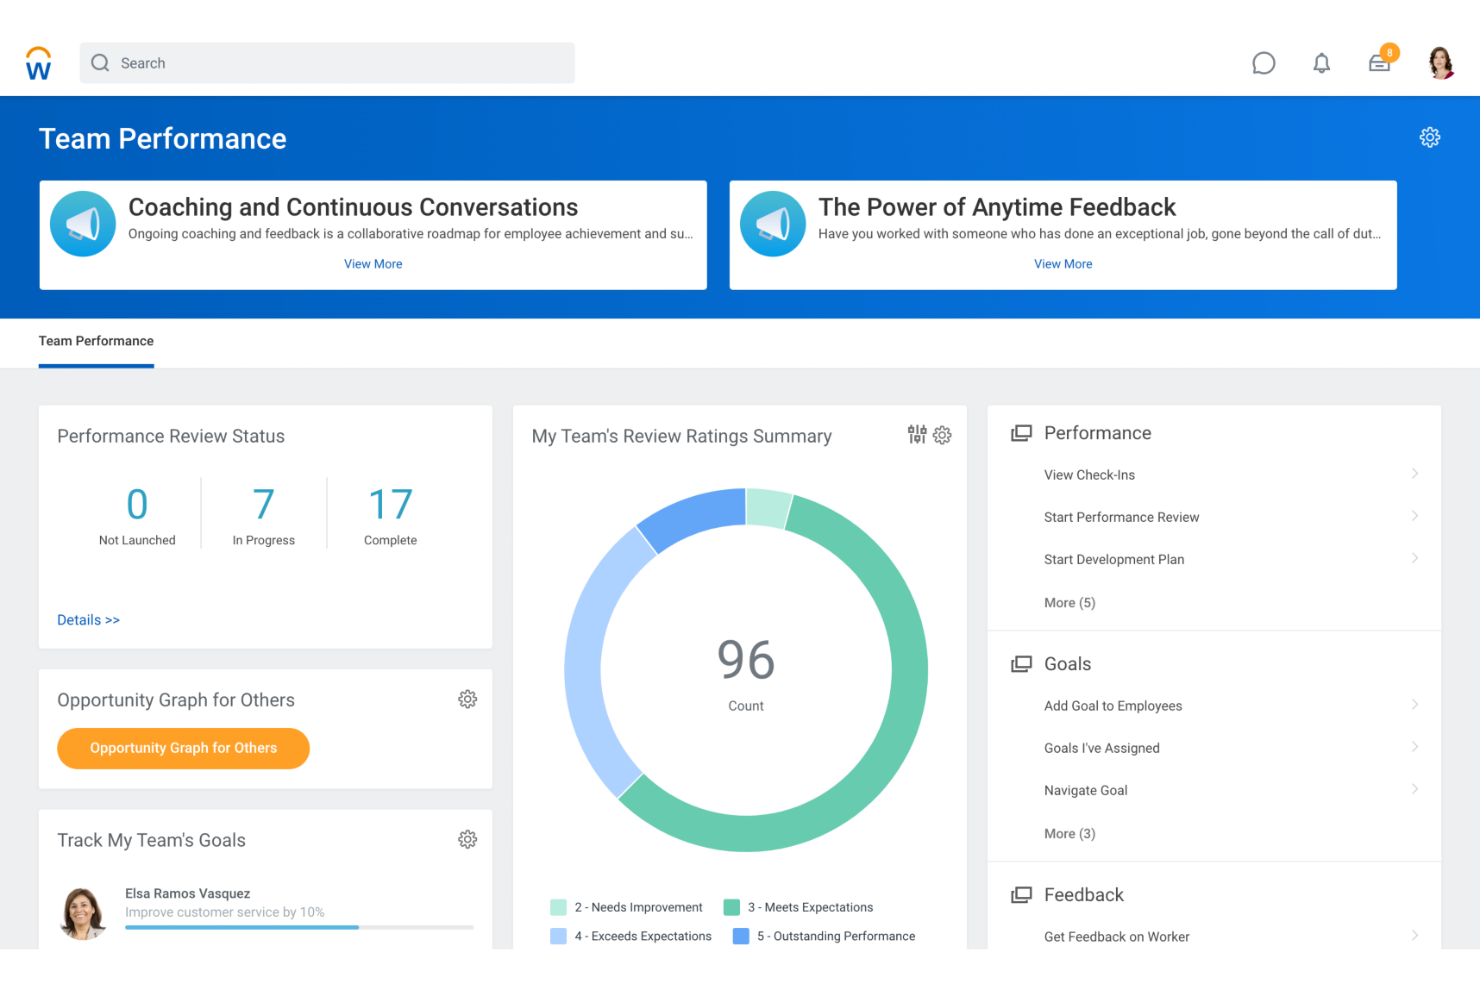
Task: Open filter sliders icon on Ratings Summary
Action: click(x=917, y=434)
